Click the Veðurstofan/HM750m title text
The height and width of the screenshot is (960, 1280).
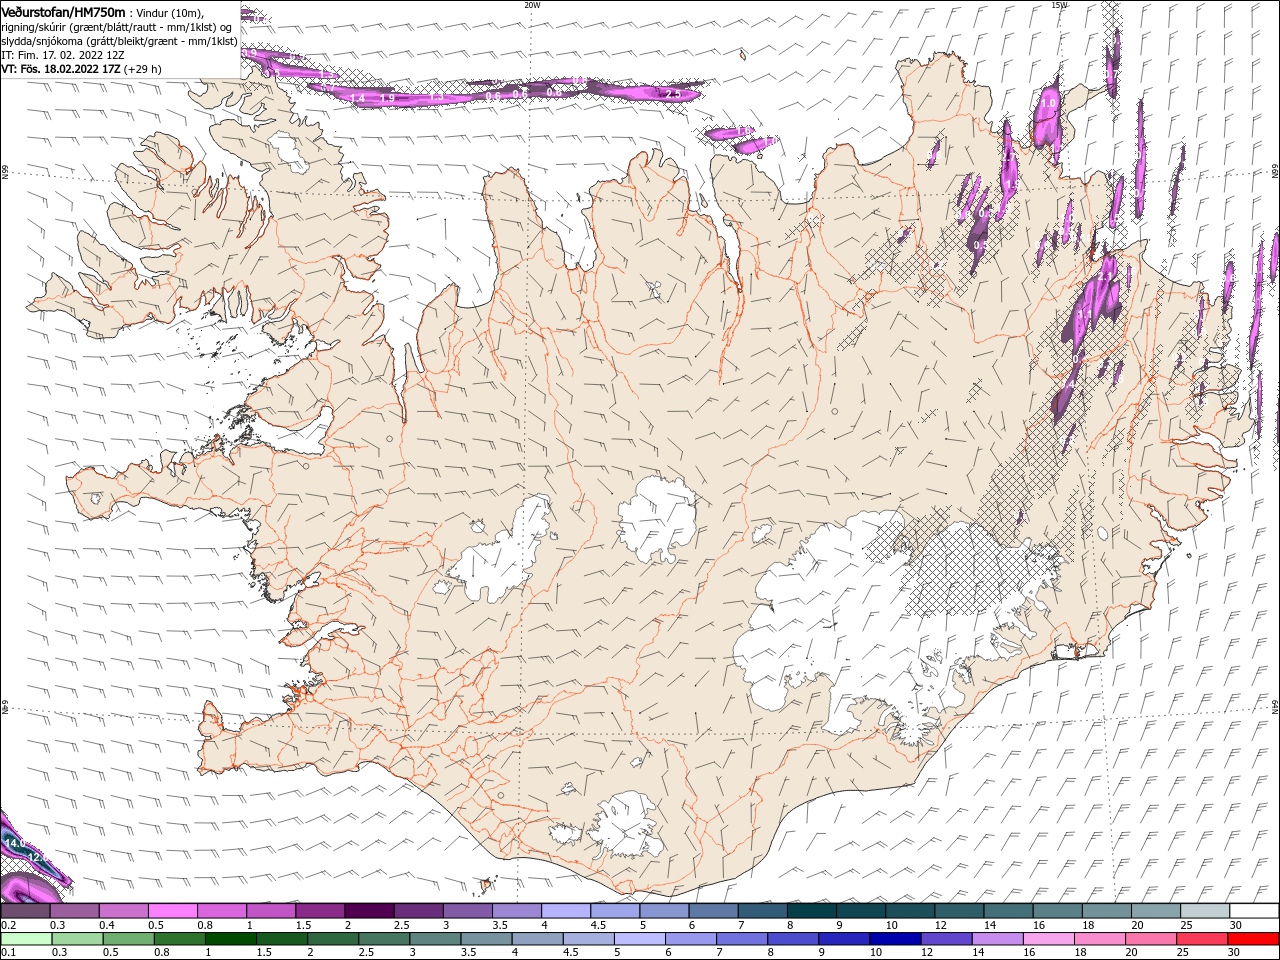point(63,12)
